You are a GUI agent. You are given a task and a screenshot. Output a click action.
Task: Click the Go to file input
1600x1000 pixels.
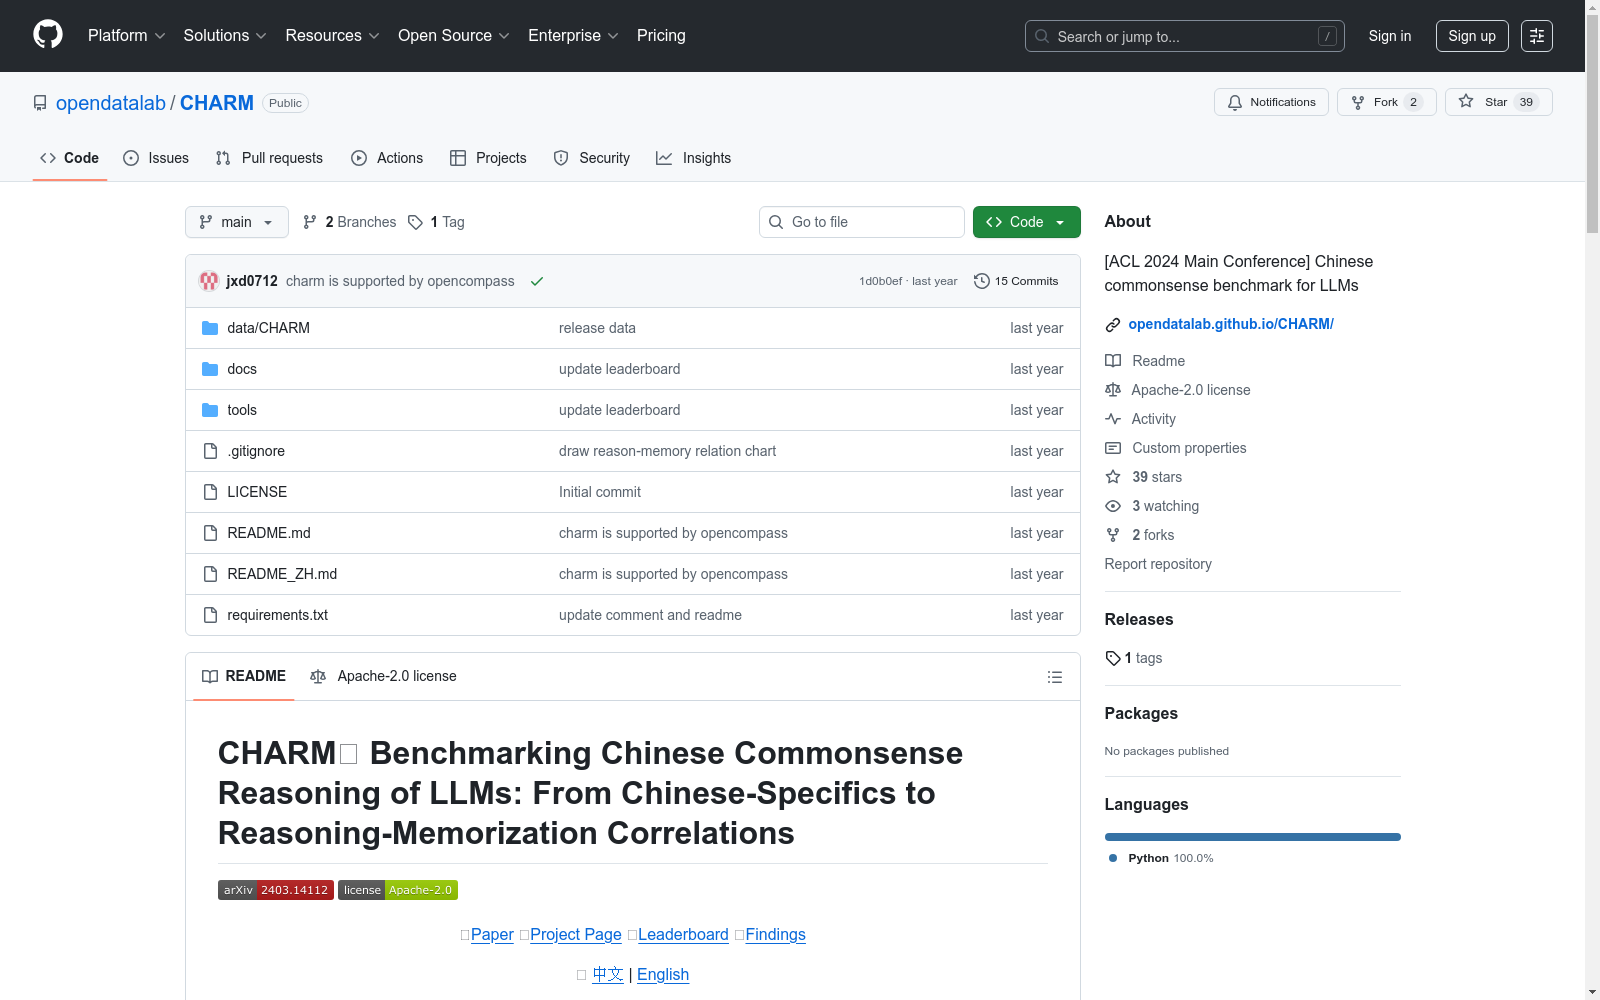(x=862, y=222)
